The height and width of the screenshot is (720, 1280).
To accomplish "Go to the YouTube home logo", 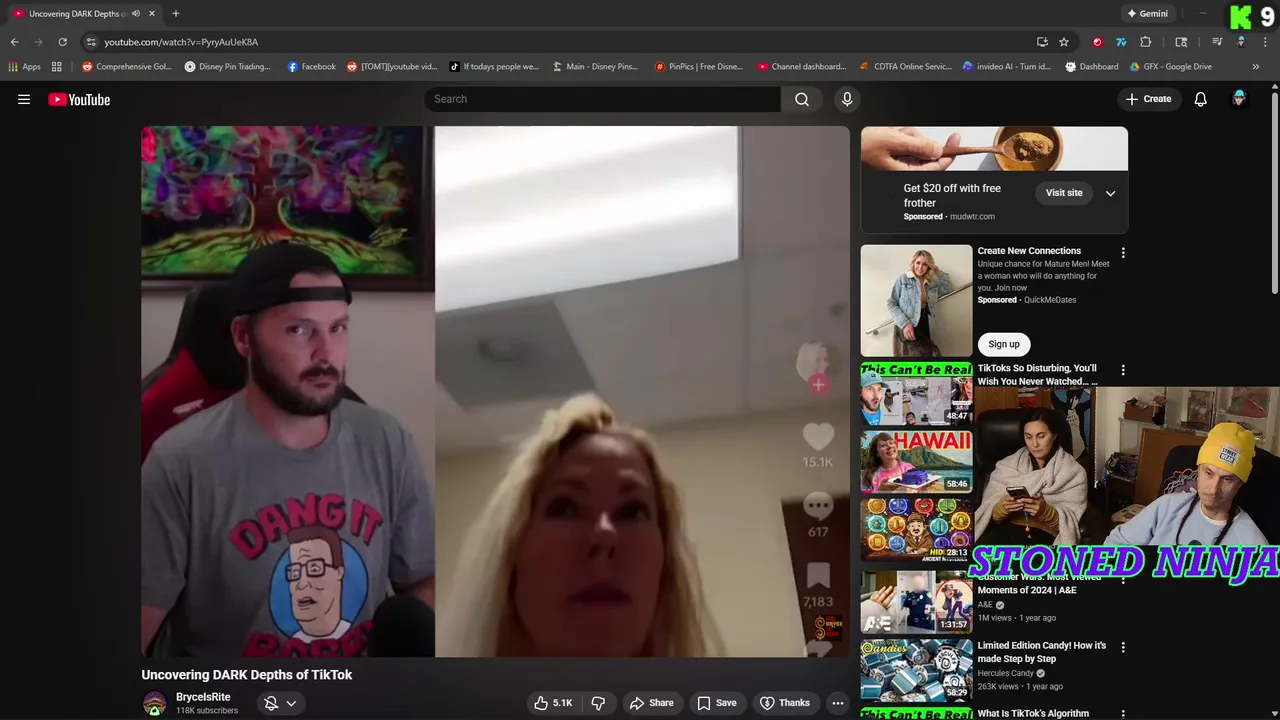I will 79,99.
